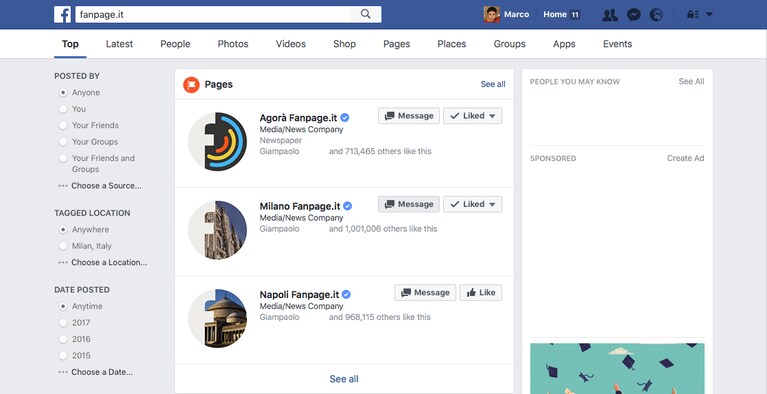Open Milano Fanpage.it profile picture
The image size is (767, 394).
(218, 230)
